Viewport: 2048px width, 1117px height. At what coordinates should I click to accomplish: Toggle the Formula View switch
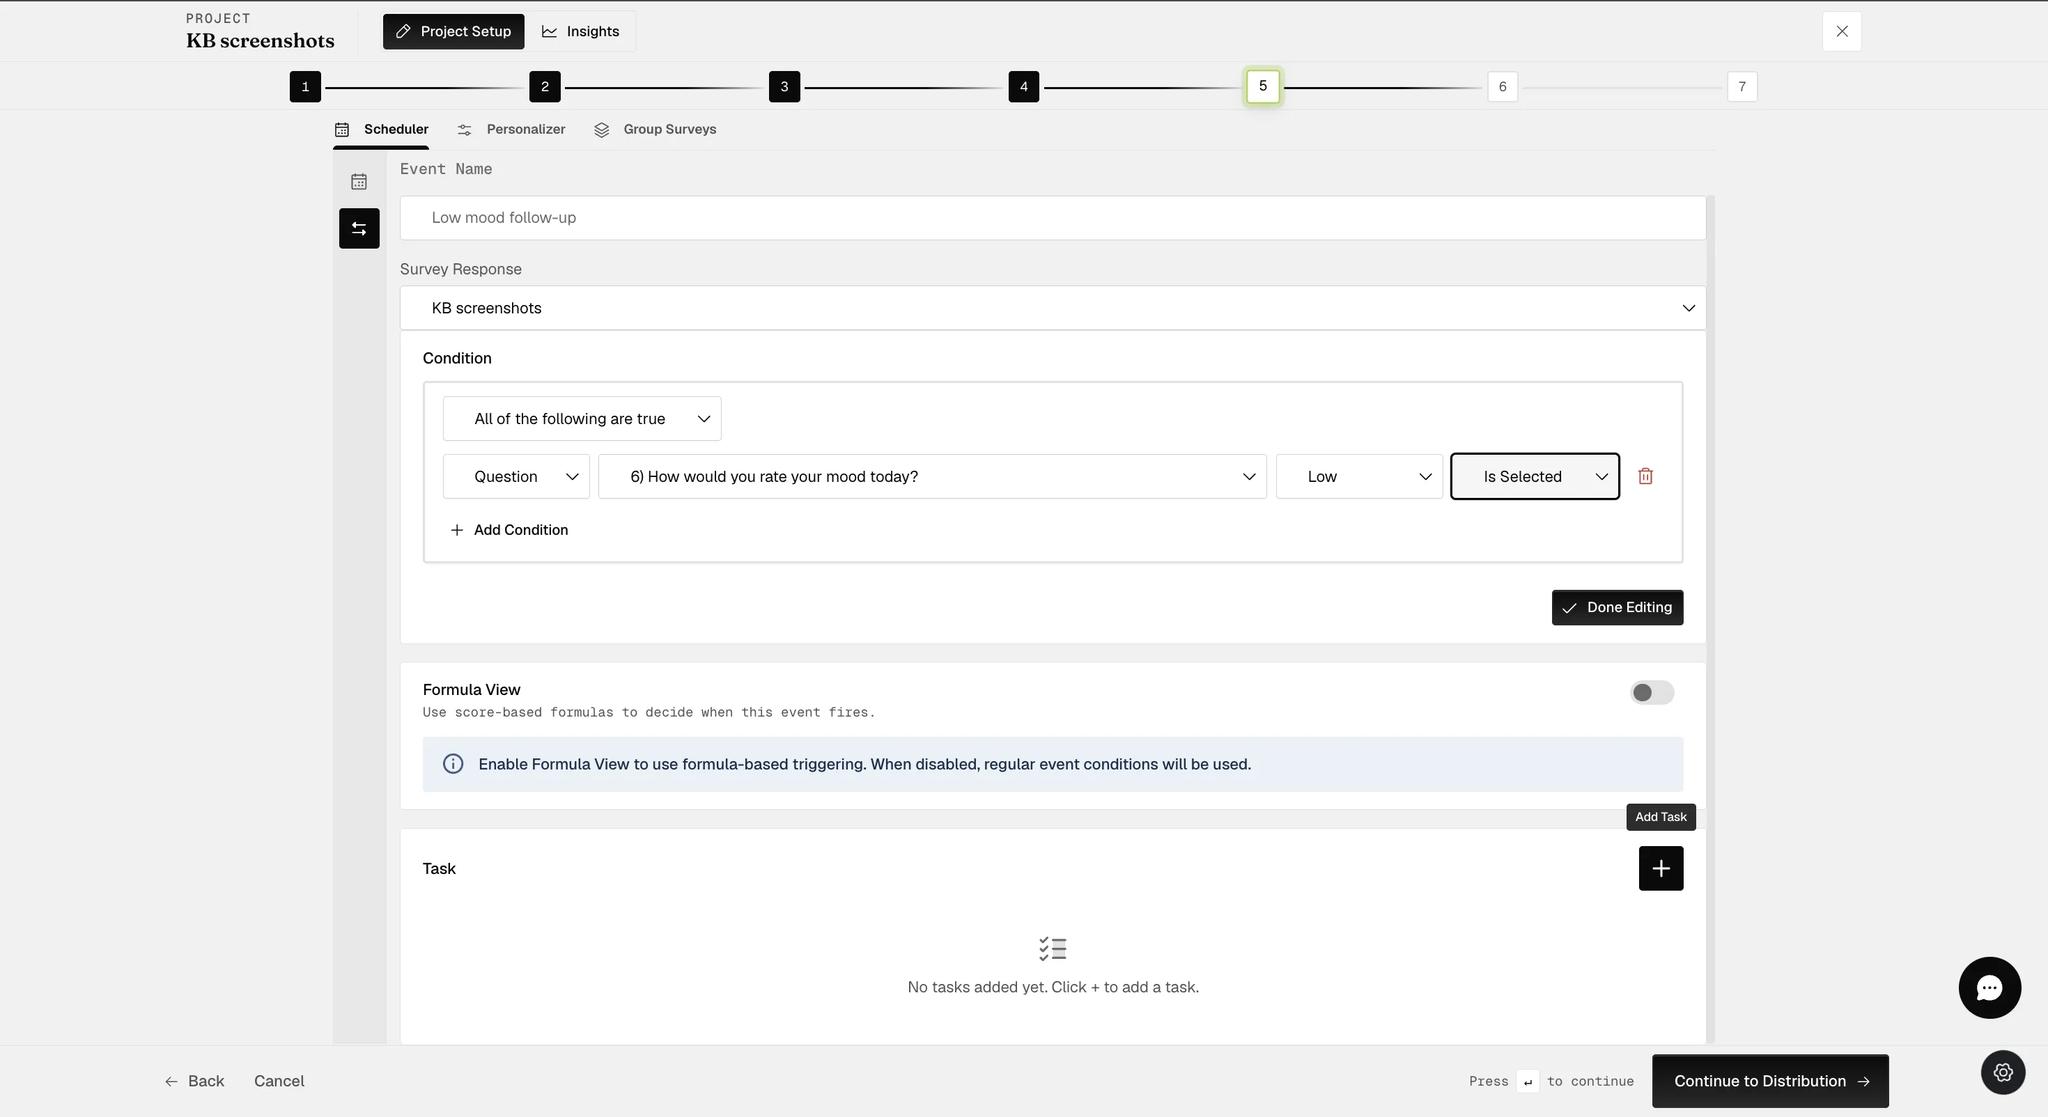(x=1651, y=692)
